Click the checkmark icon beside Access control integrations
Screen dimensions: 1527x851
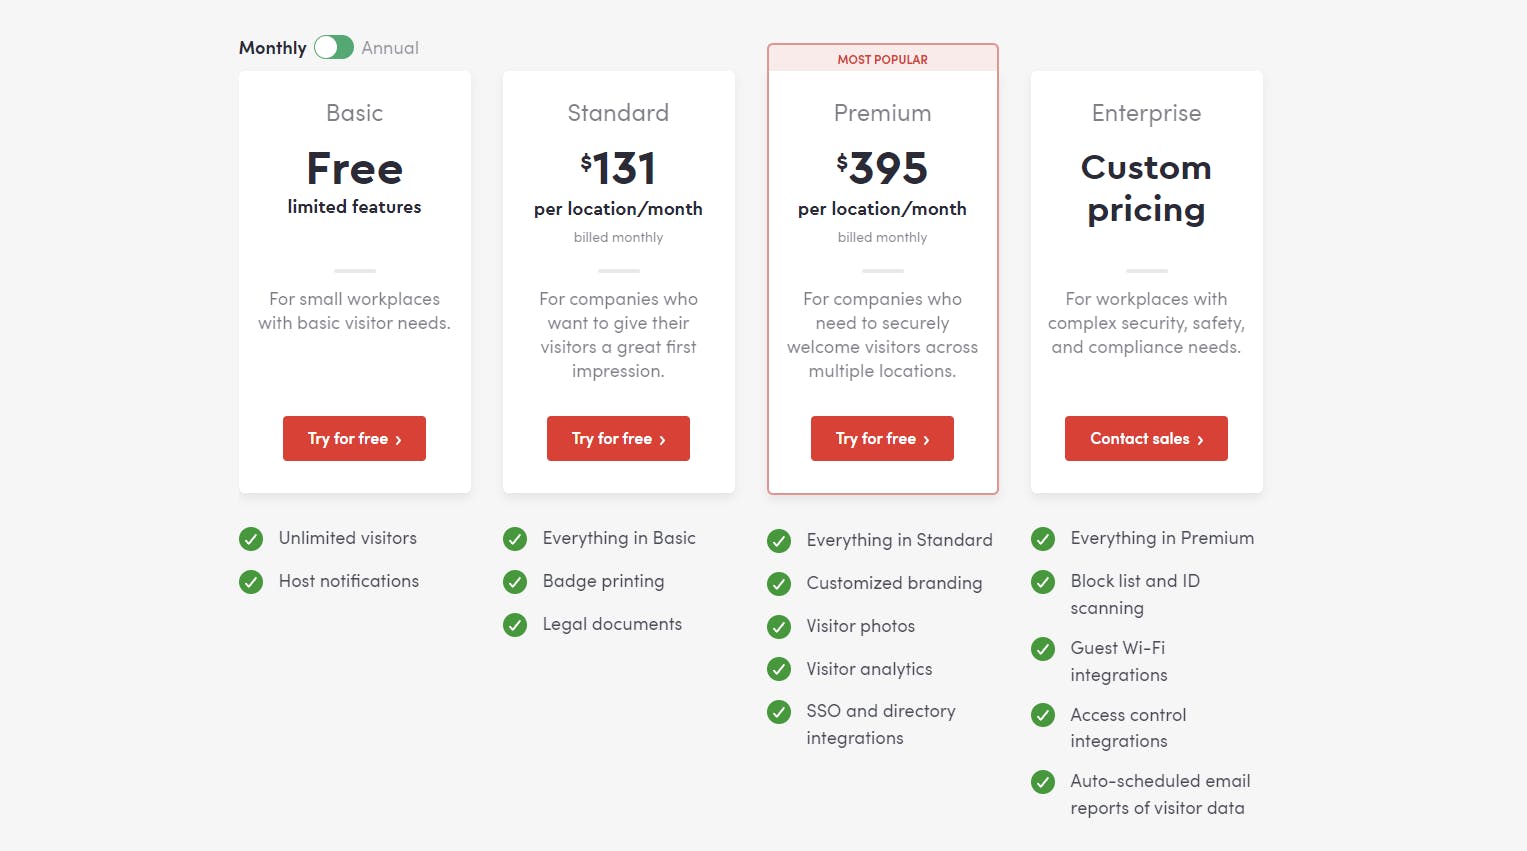click(x=1043, y=715)
